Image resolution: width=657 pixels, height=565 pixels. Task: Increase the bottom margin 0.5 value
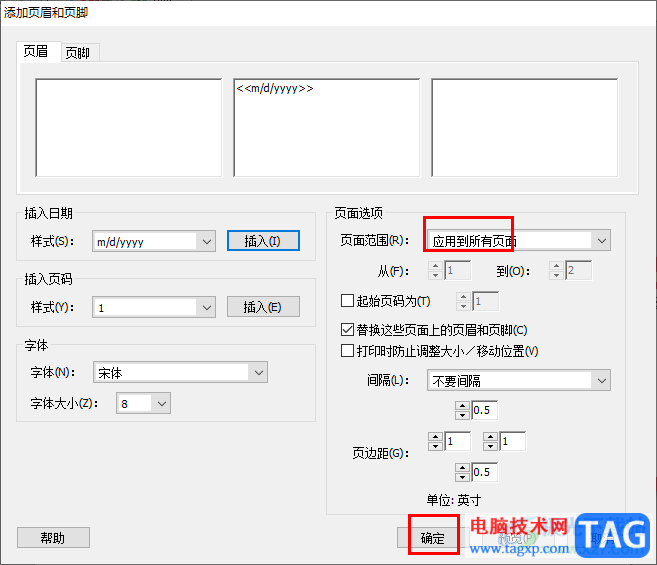tap(462, 467)
